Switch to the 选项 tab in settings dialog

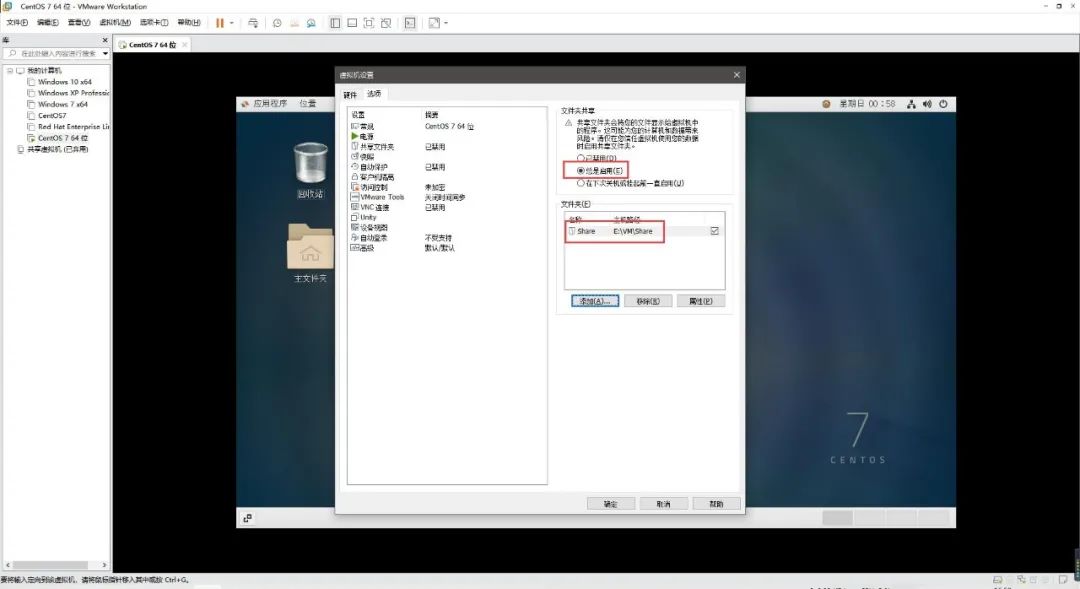(374, 94)
